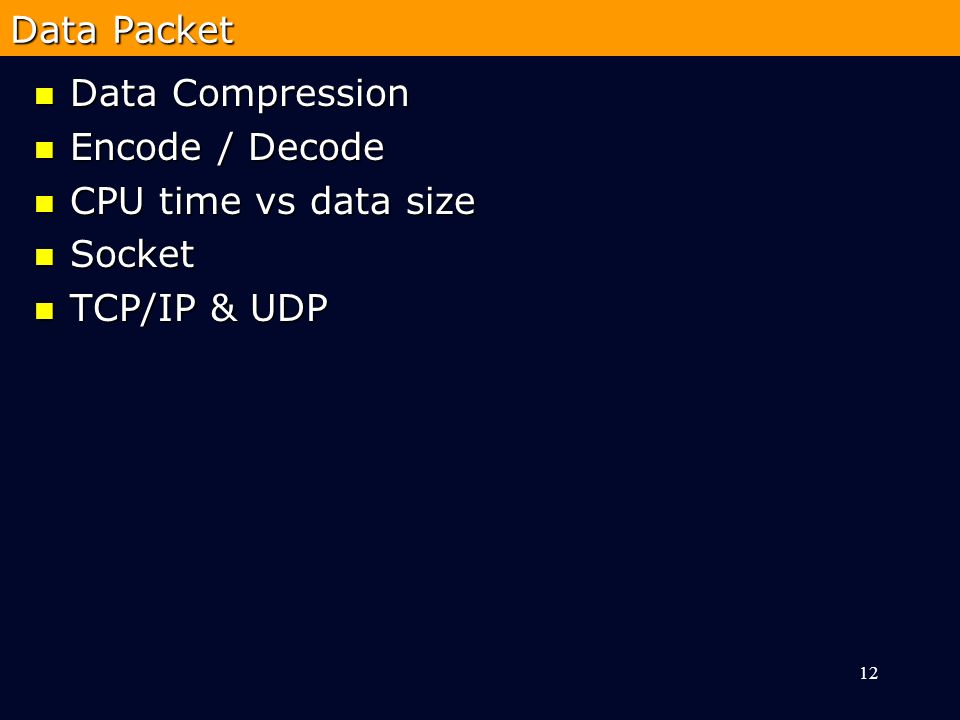Click the yellow bullet beside TCP/IP & UDP
Viewport: 960px width, 720px height.
pyautogui.click(x=45, y=311)
